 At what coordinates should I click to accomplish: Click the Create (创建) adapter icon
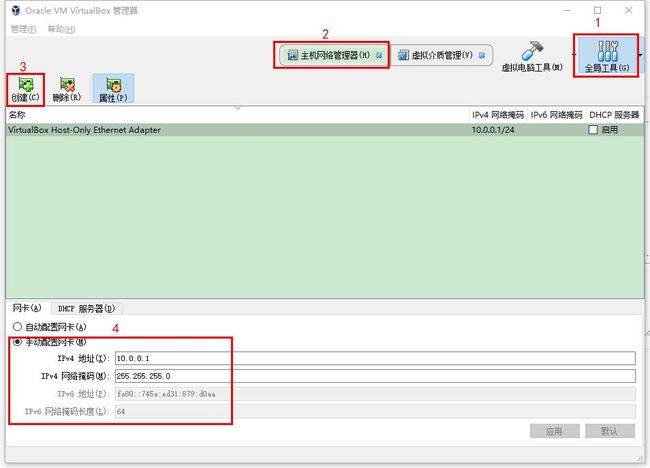25,89
